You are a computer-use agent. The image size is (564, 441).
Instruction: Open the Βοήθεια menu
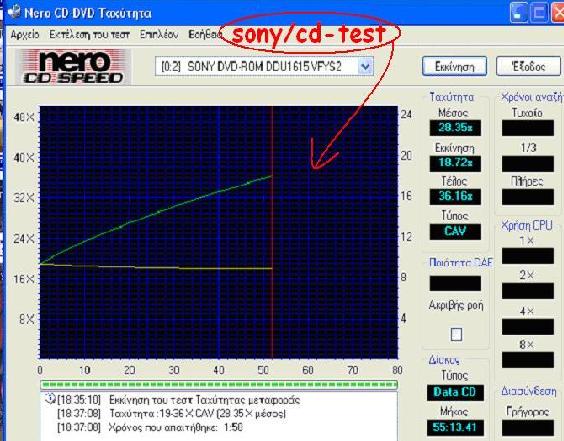[204, 35]
